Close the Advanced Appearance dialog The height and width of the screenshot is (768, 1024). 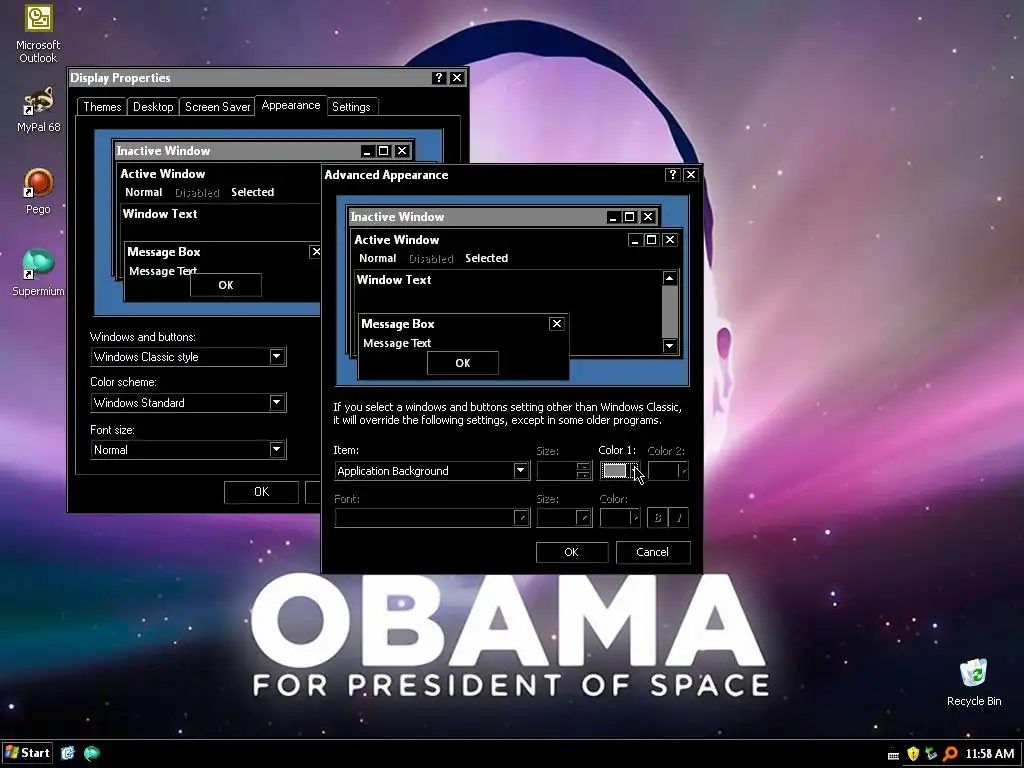tap(691, 174)
